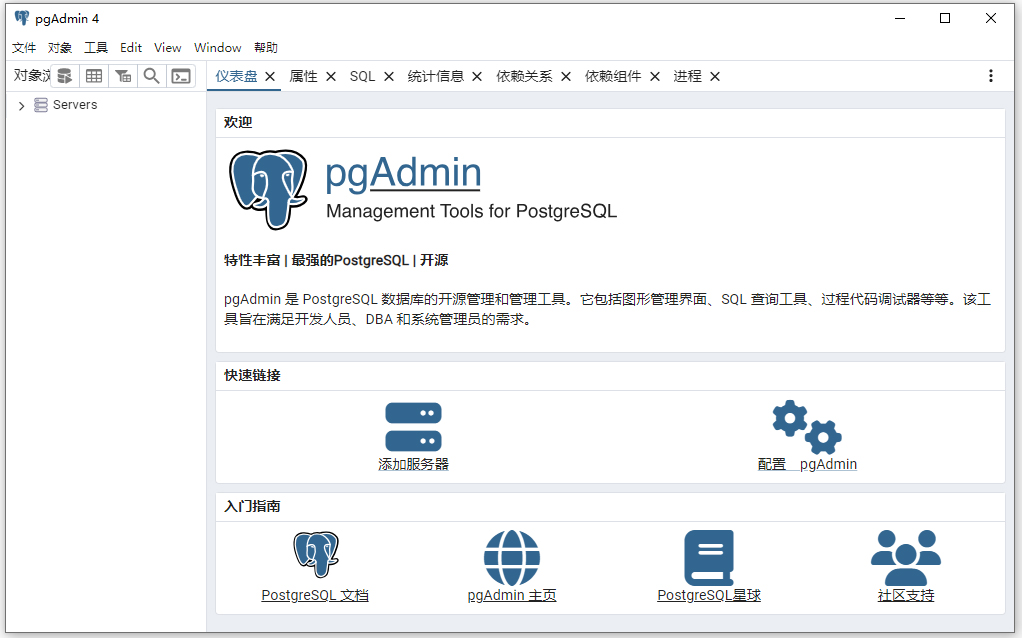Collapse the 快速链接 section header

250,375
